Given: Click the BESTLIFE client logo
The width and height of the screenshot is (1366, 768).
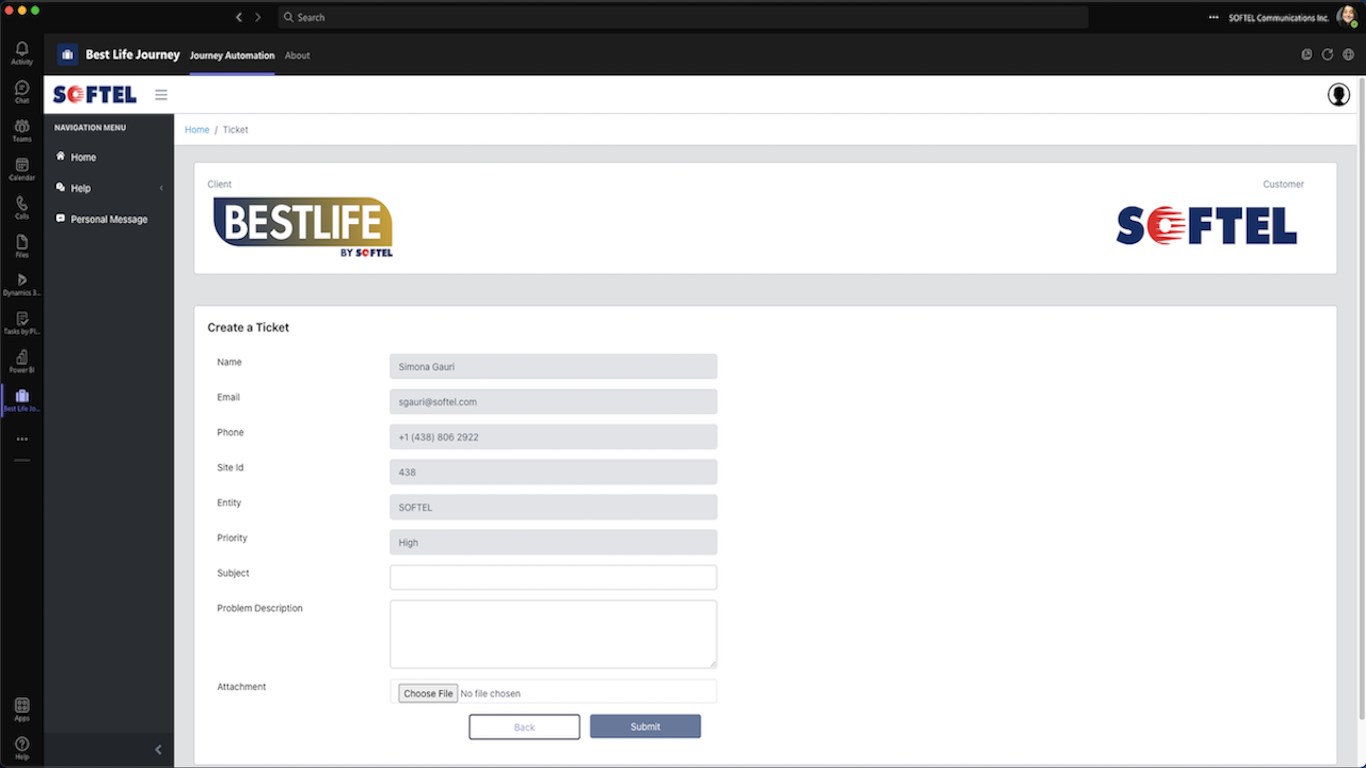Looking at the screenshot, I should tap(303, 227).
